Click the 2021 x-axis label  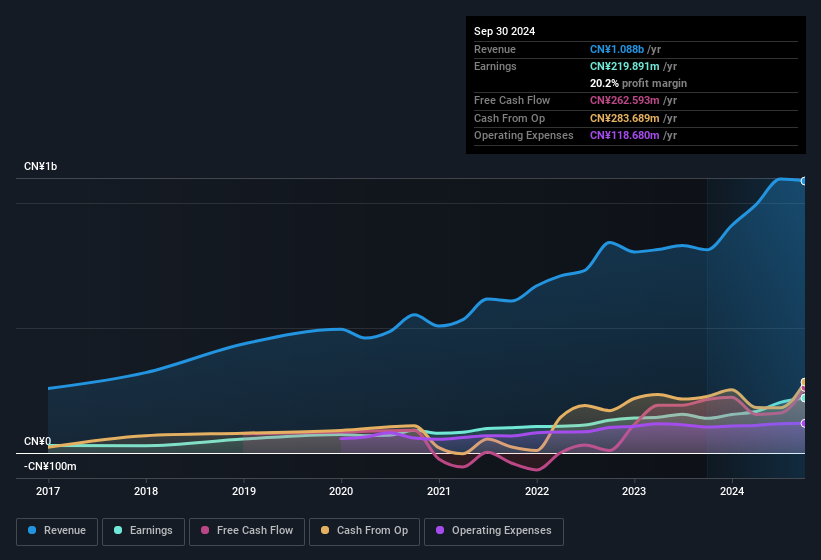click(439, 491)
